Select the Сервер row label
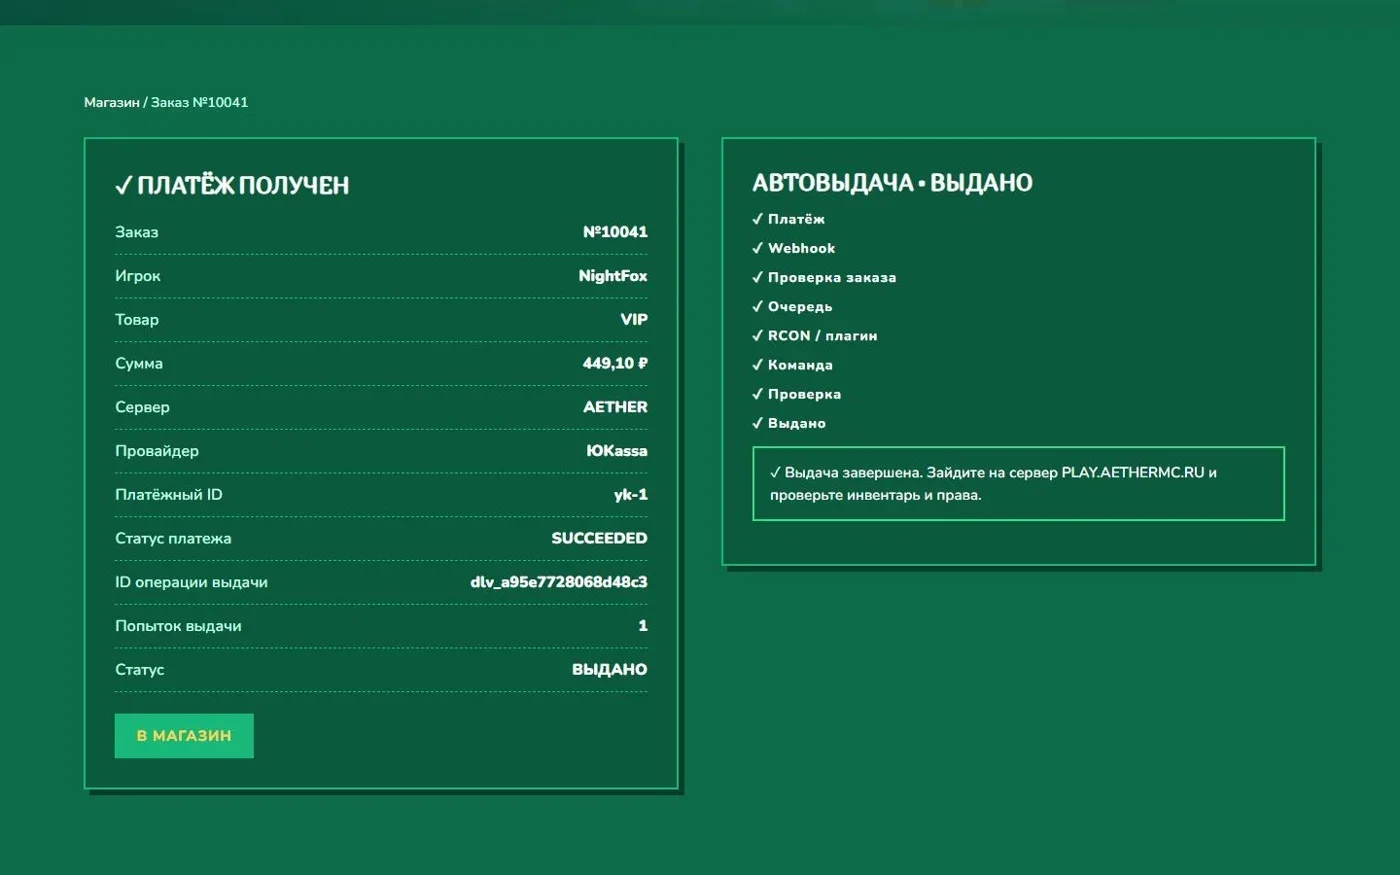1400x875 pixels. click(142, 407)
